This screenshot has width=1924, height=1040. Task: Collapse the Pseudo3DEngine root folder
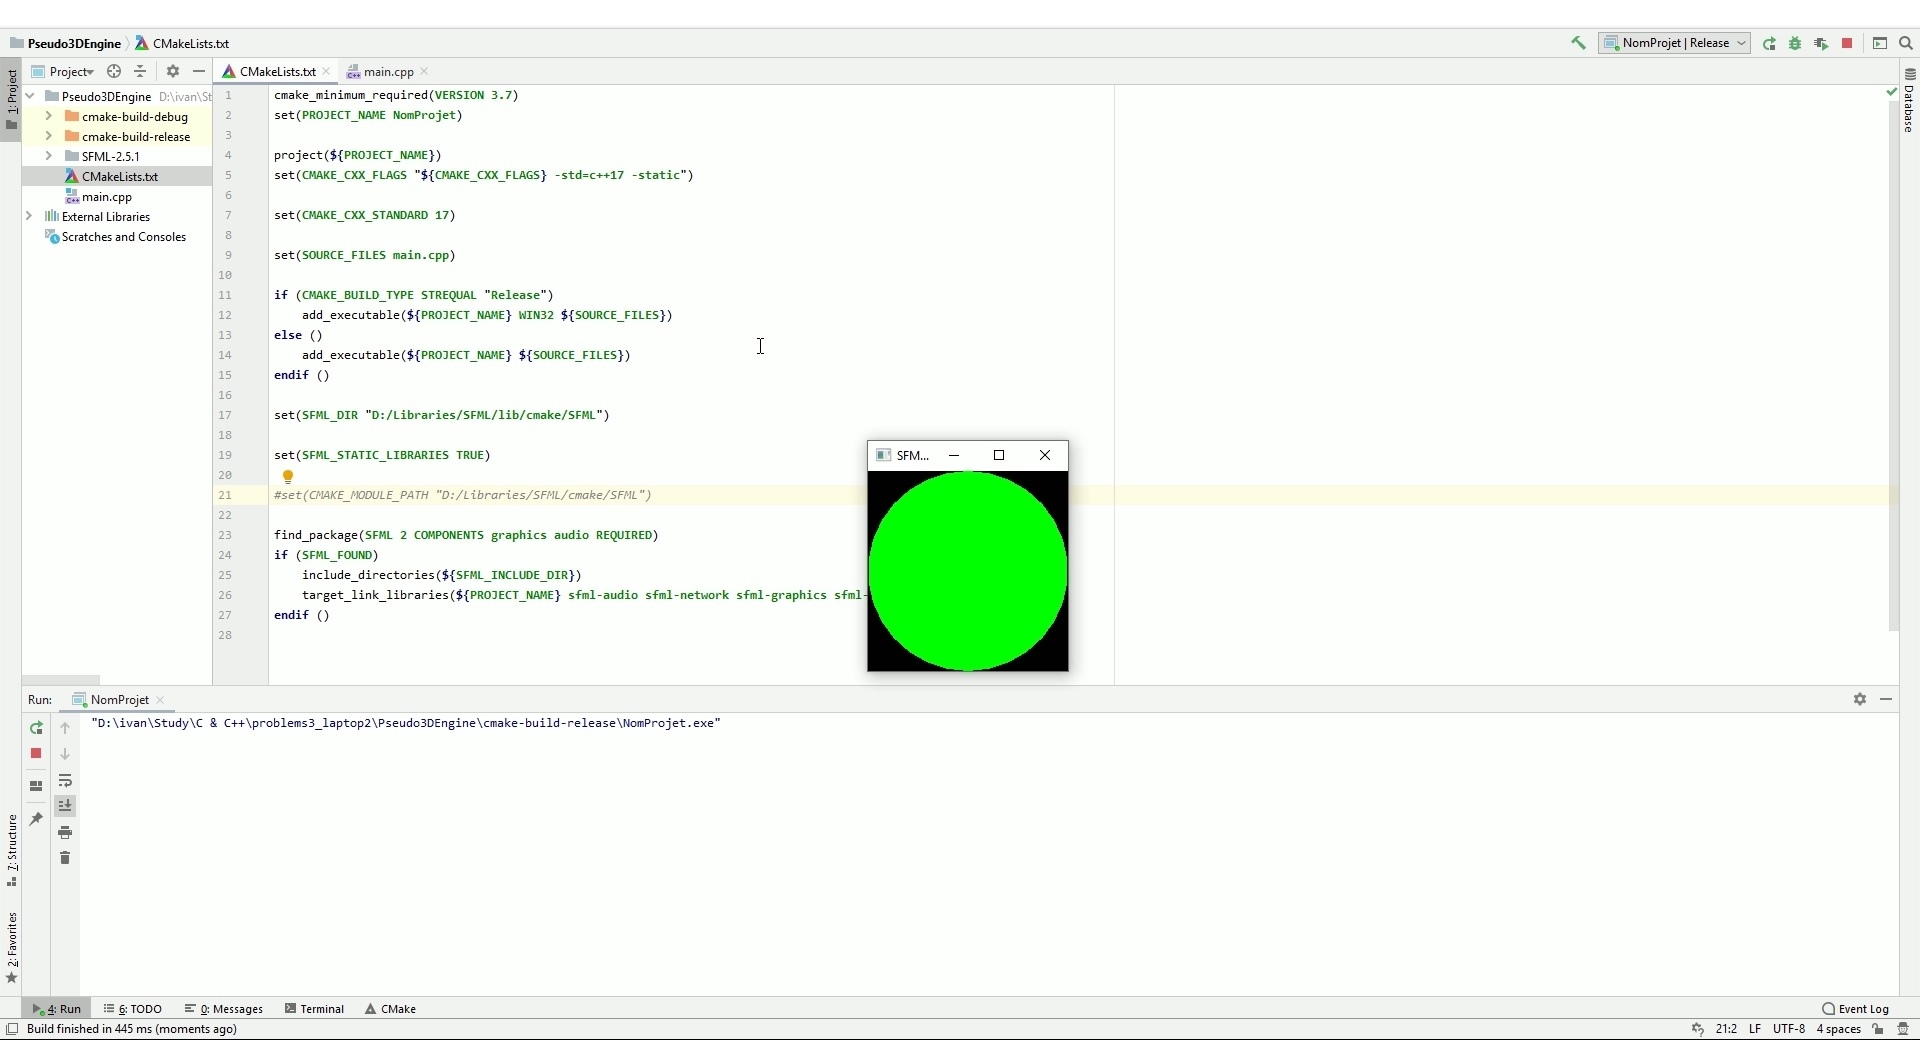pyautogui.click(x=30, y=96)
